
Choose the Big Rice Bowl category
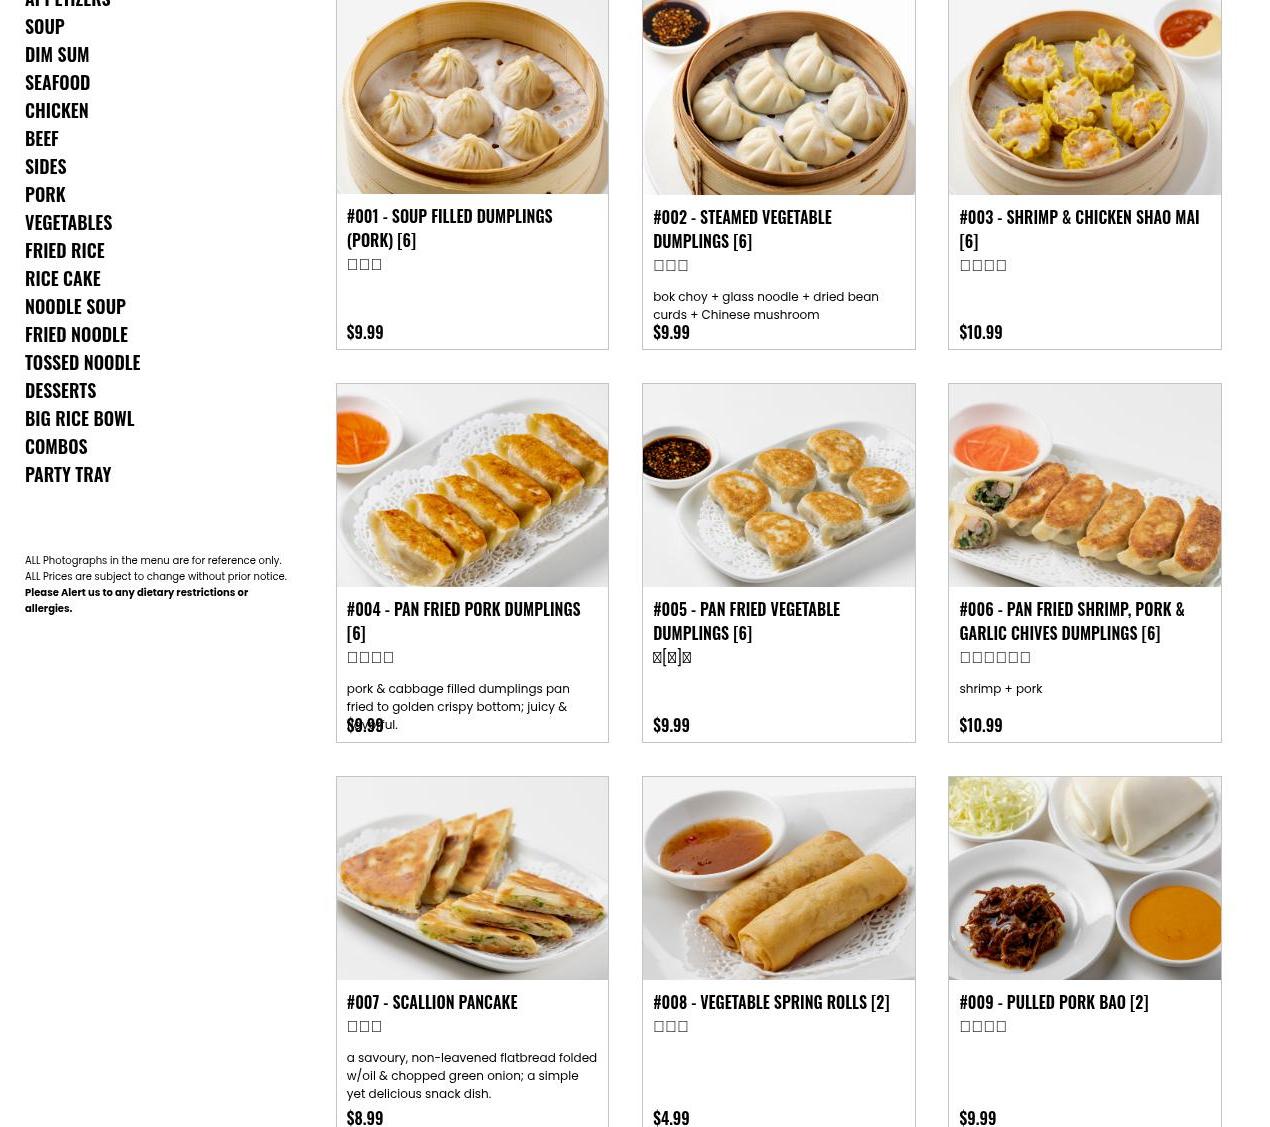[79, 418]
